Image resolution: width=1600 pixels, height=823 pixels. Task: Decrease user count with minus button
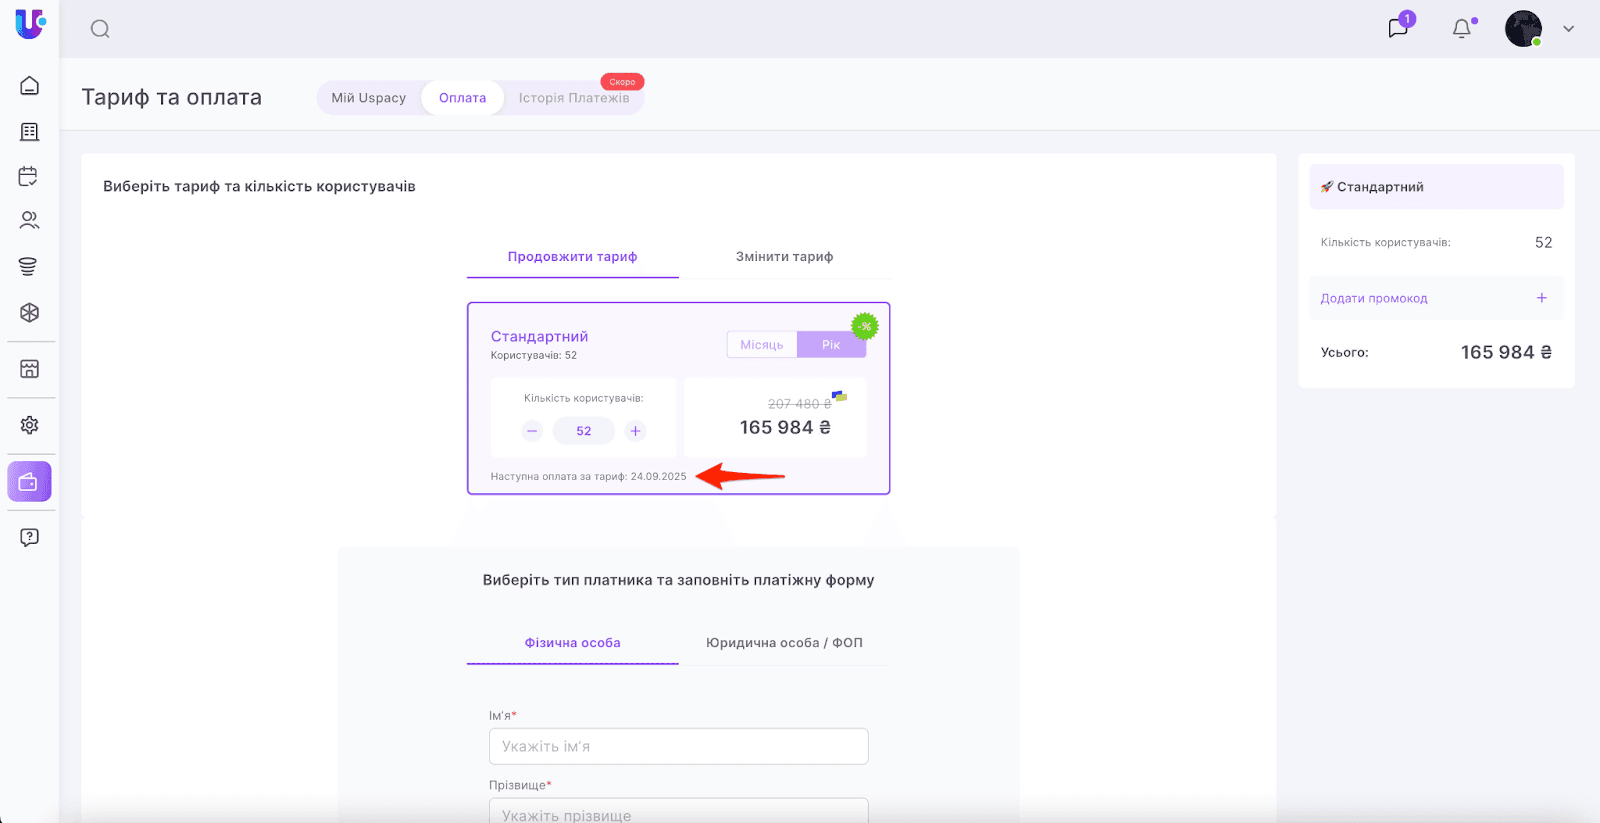(x=532, y=431)
